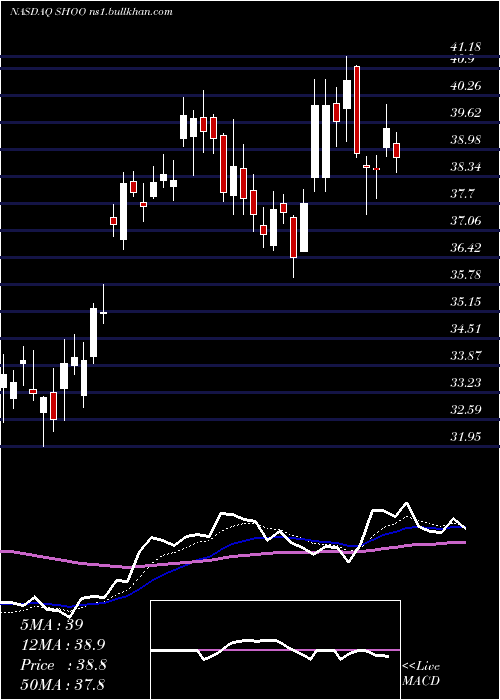Click the 39.62 price level label

(466, 112)
